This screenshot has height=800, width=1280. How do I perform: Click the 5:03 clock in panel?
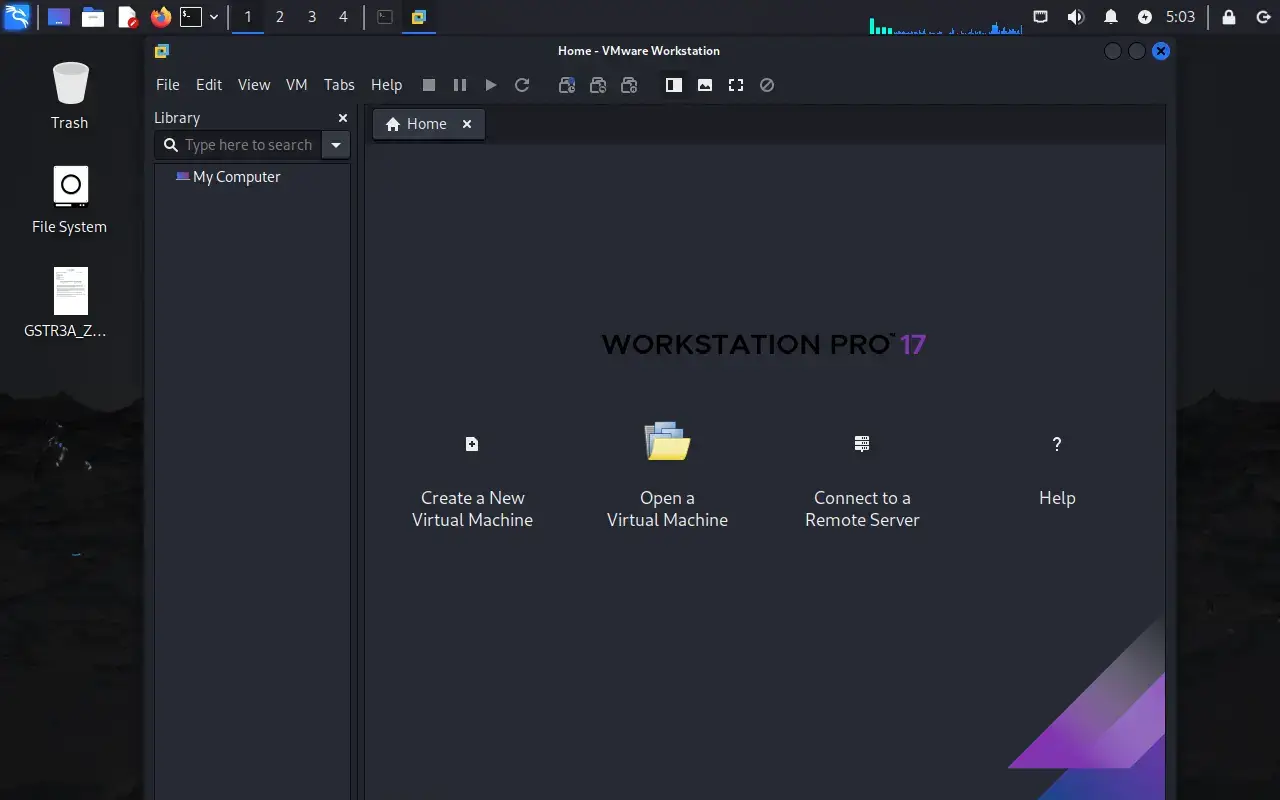tap(1181, 17)
